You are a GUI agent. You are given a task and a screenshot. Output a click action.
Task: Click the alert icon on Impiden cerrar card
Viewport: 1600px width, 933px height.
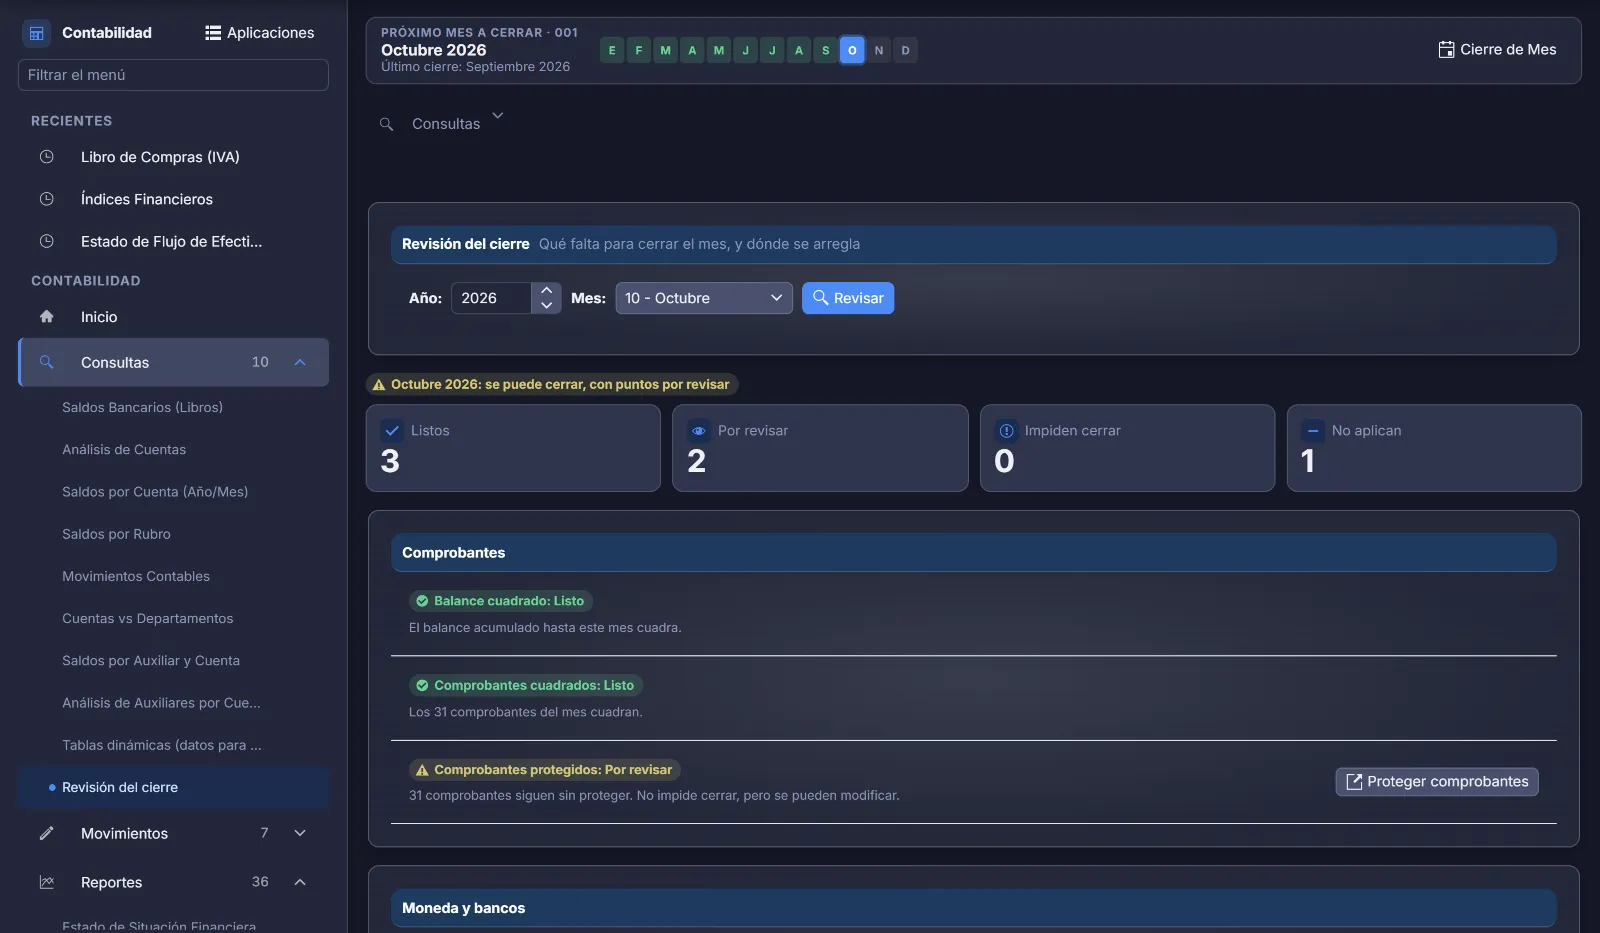click(x=1006, y=431)
